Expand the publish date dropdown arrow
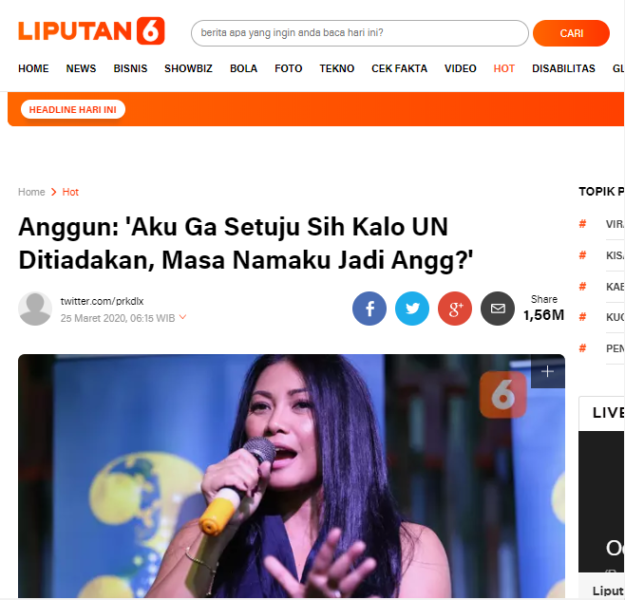Screen dimensions: 625x600 (x=183, y=317)
